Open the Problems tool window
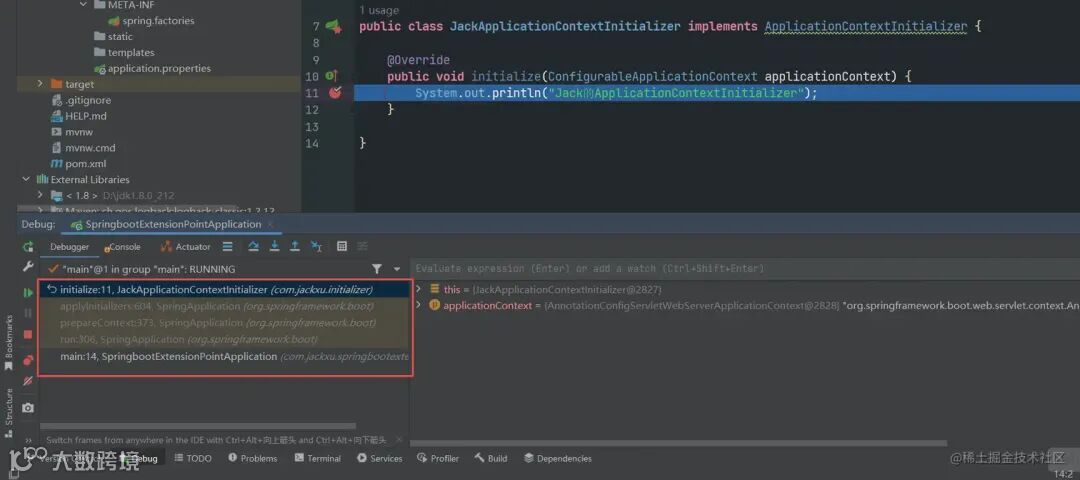This screenshot has height=480, width=1080. [252, 459]
